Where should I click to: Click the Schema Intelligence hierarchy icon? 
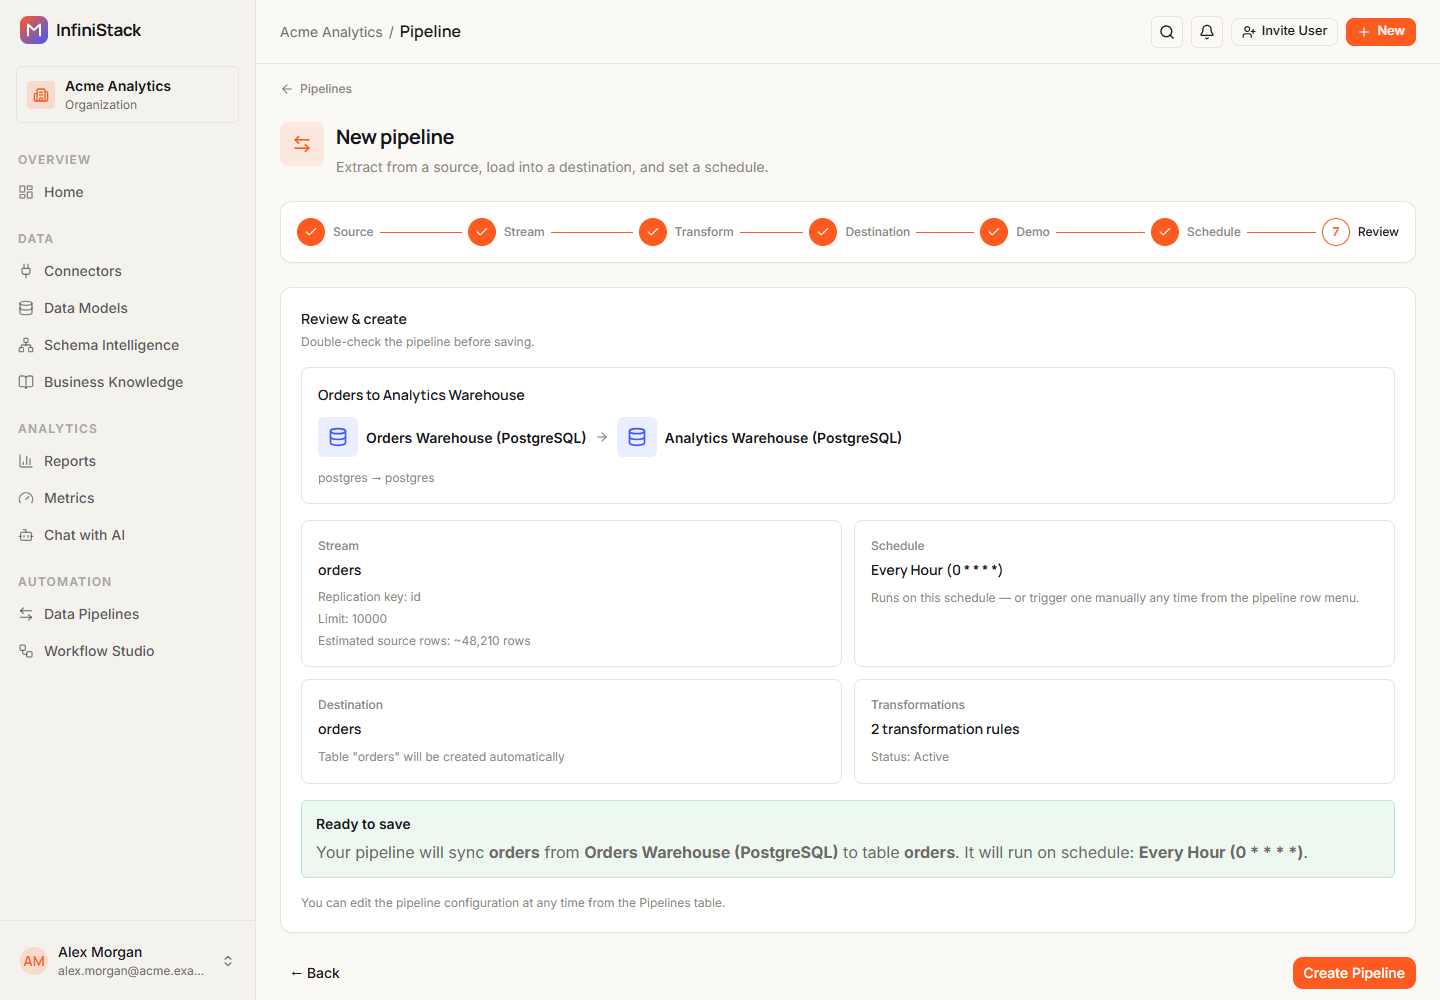coord(26,345)
